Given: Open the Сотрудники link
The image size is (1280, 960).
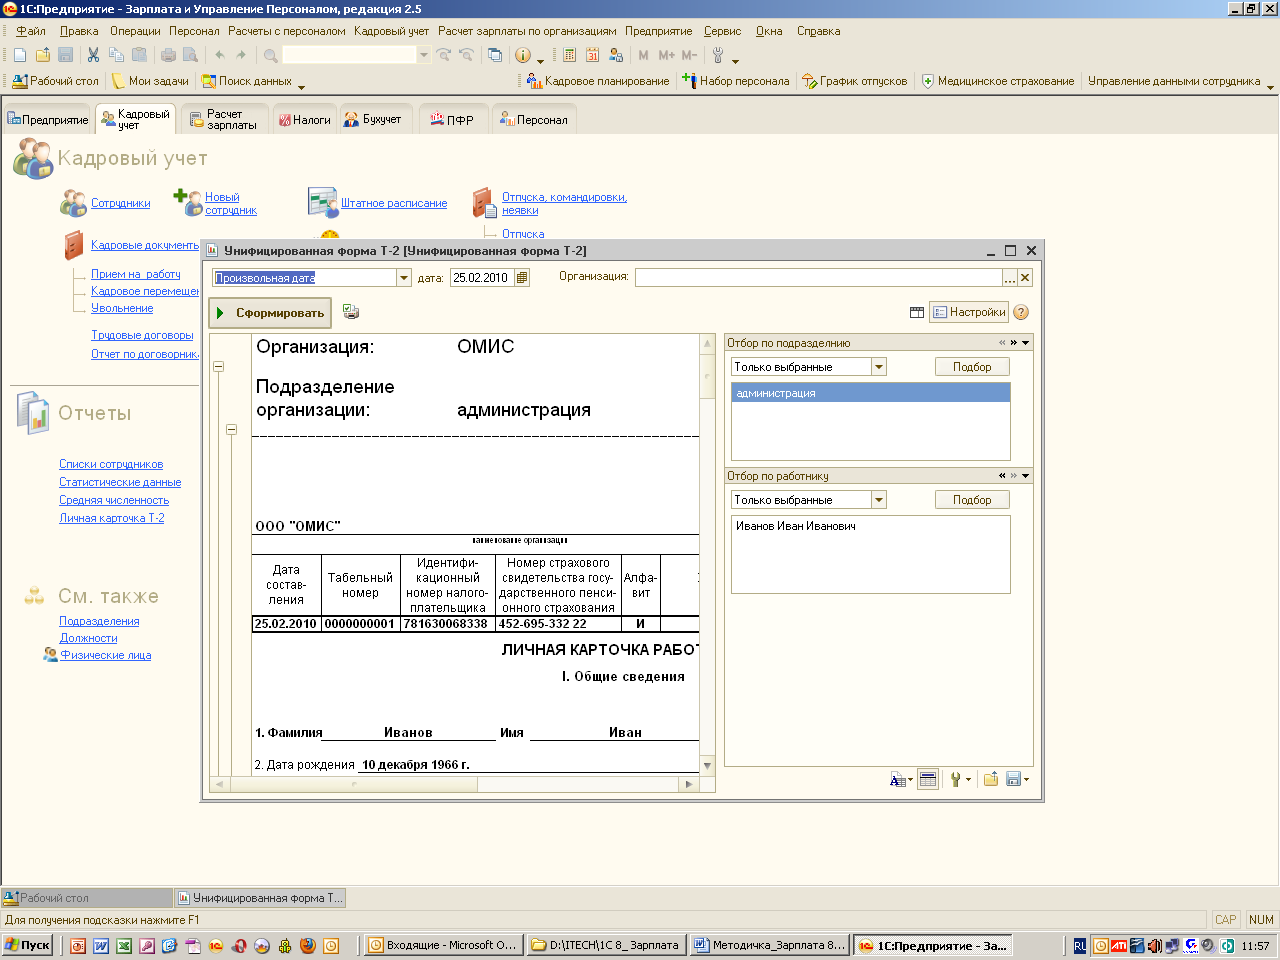Looking at the screenshot, I should click(120, 203).
